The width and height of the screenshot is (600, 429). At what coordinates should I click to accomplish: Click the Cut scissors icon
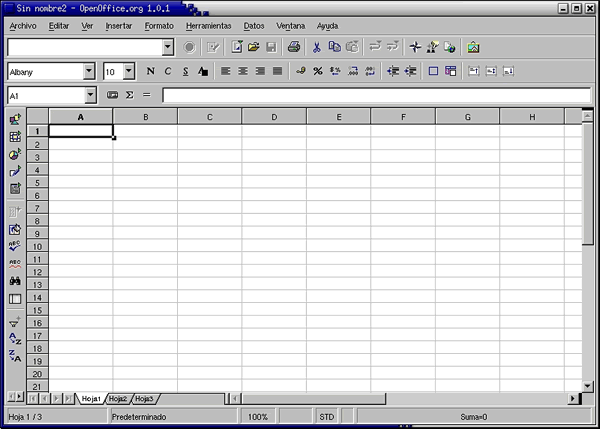coord(317,47)
